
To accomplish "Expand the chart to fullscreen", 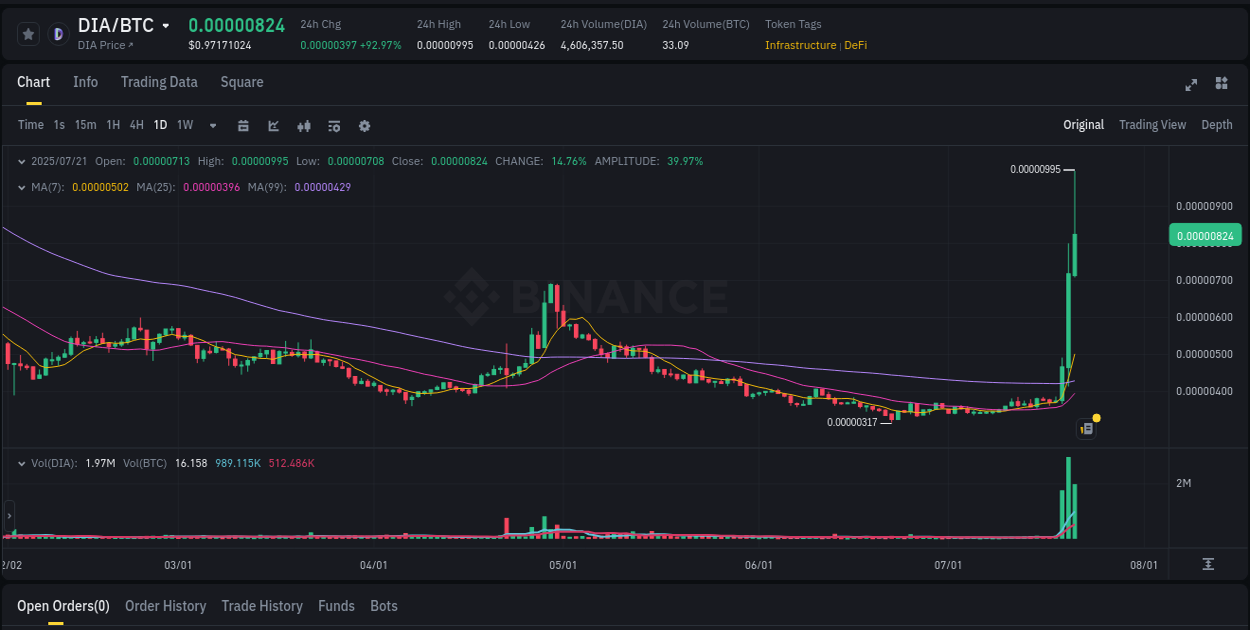I will point(1190,85).
